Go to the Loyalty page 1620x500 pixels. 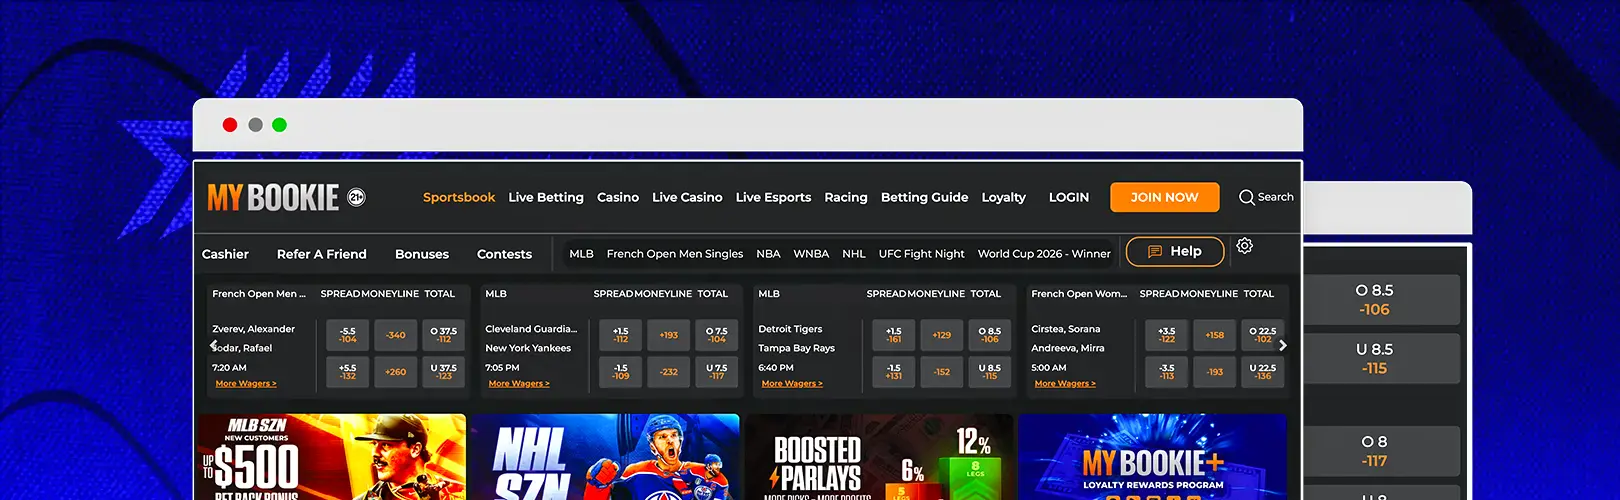[1003, 197]
